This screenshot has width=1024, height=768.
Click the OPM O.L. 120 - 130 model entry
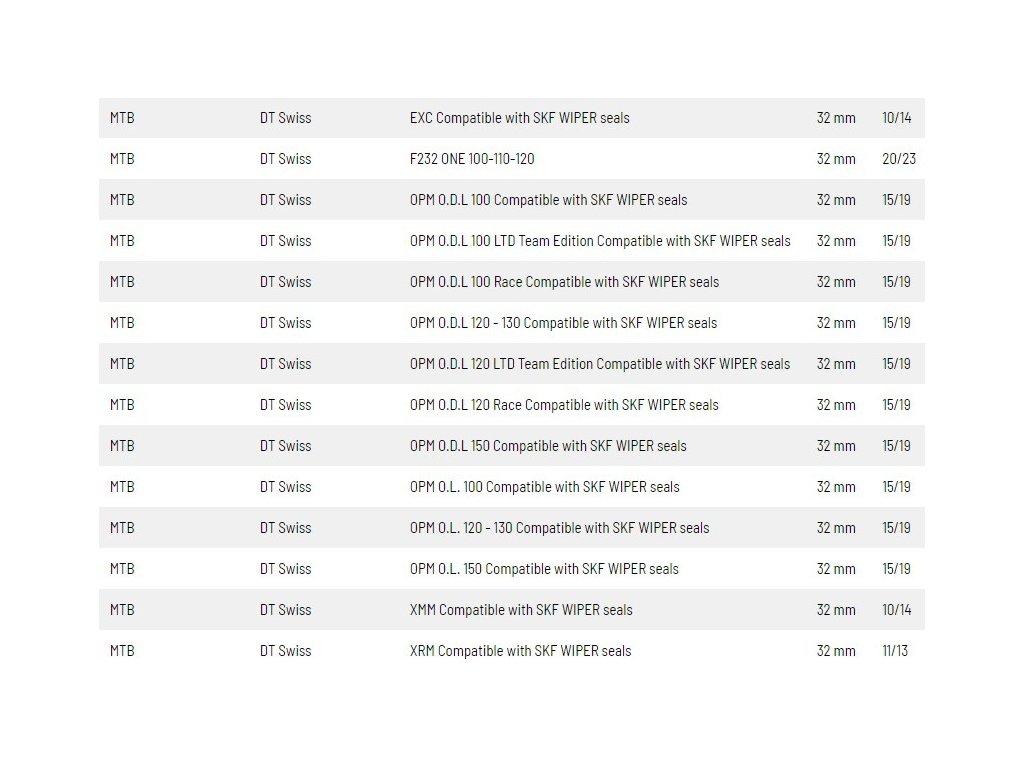pyautogui.click(x=559, y=528)
